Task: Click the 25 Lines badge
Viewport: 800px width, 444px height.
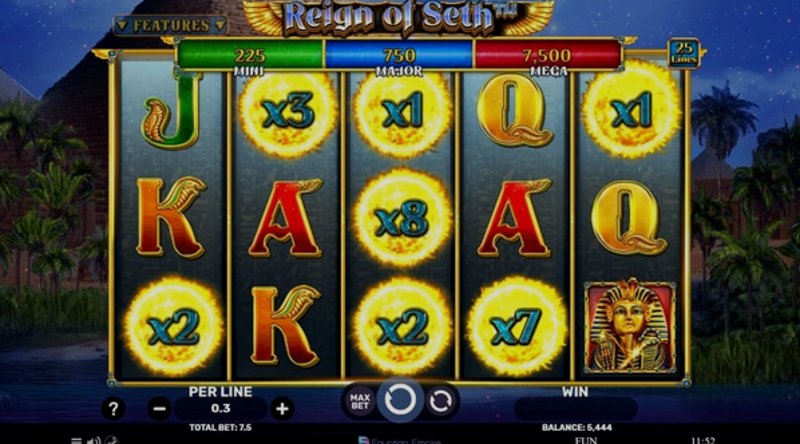Action: click(684, 53)
